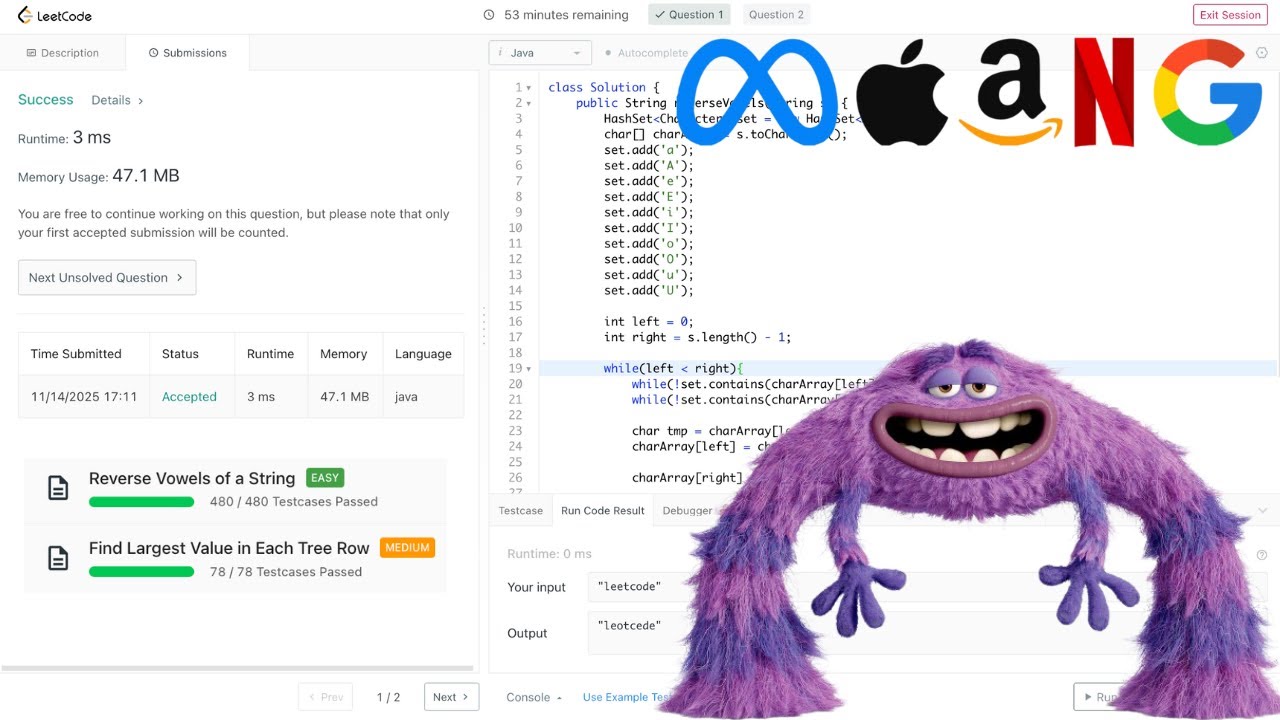Click the Exit Session button
The image size is (1280, 720).
tap(1230, 15)
